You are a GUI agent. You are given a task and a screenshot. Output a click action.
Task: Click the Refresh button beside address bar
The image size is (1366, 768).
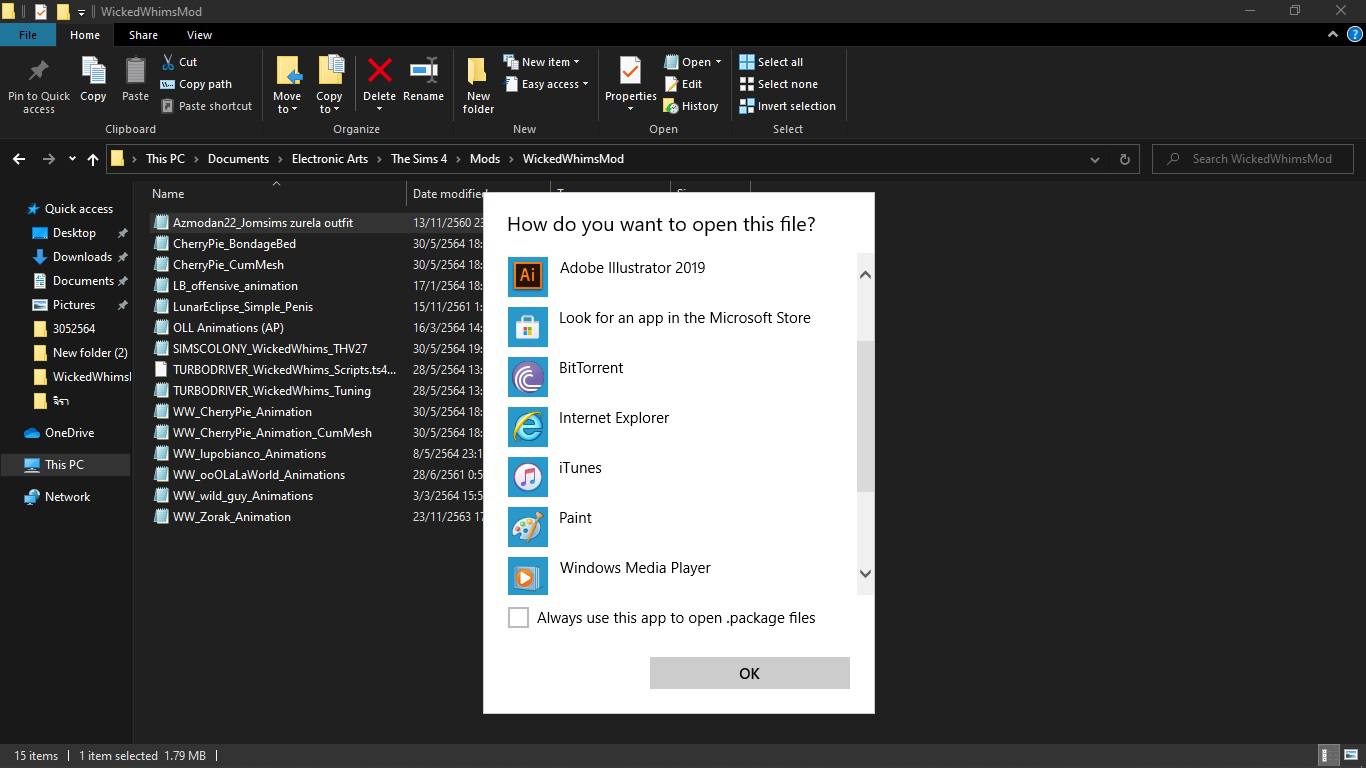pyautogui.click(x=1124, y=159)
